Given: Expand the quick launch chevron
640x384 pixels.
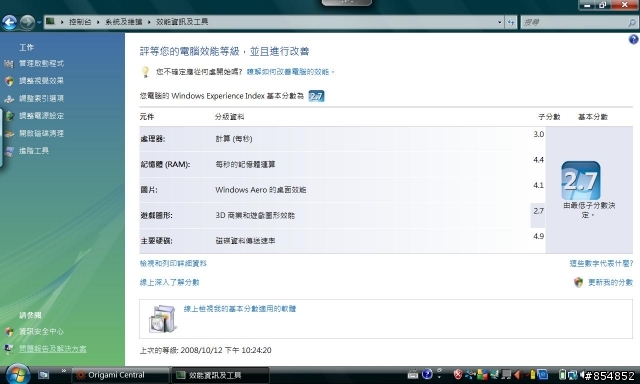Looking at the screenshot, I should (64, 371).
